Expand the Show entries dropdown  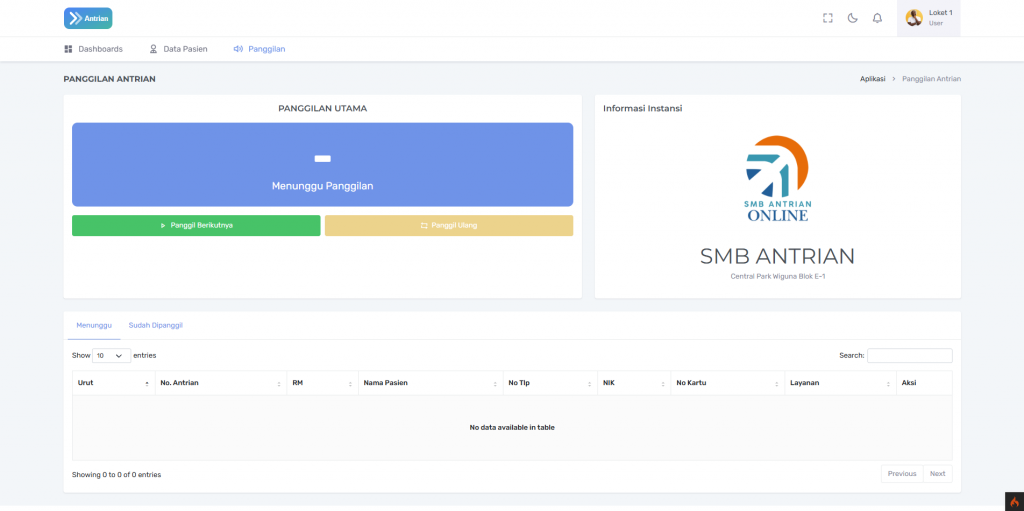click(111, 355)
